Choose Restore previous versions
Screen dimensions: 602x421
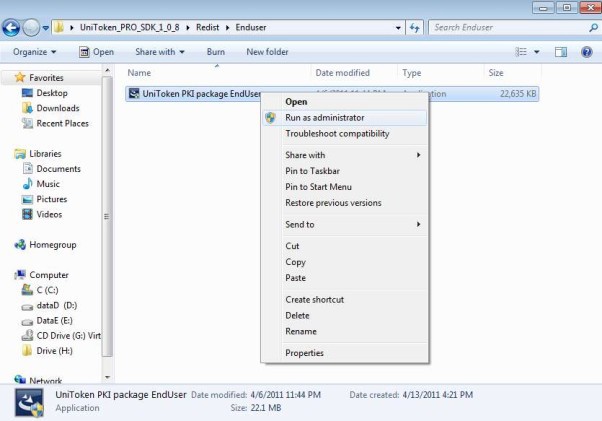point(344,203)
